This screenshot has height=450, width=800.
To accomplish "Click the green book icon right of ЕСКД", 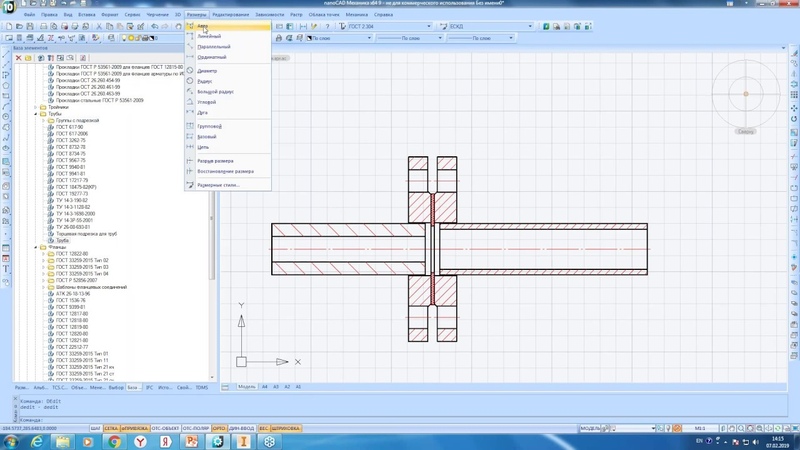I will pos(546,26).
